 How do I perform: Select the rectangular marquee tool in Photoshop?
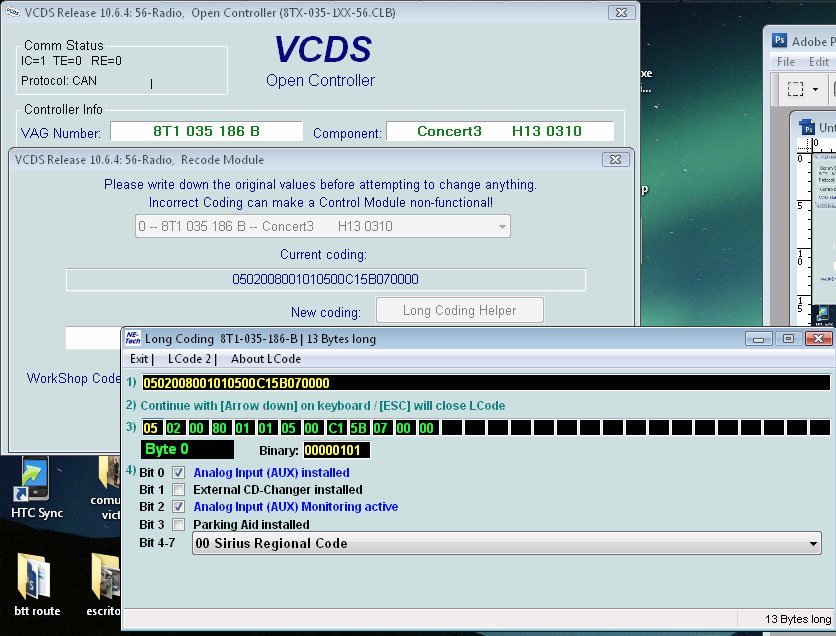click(x=795, y=89)
